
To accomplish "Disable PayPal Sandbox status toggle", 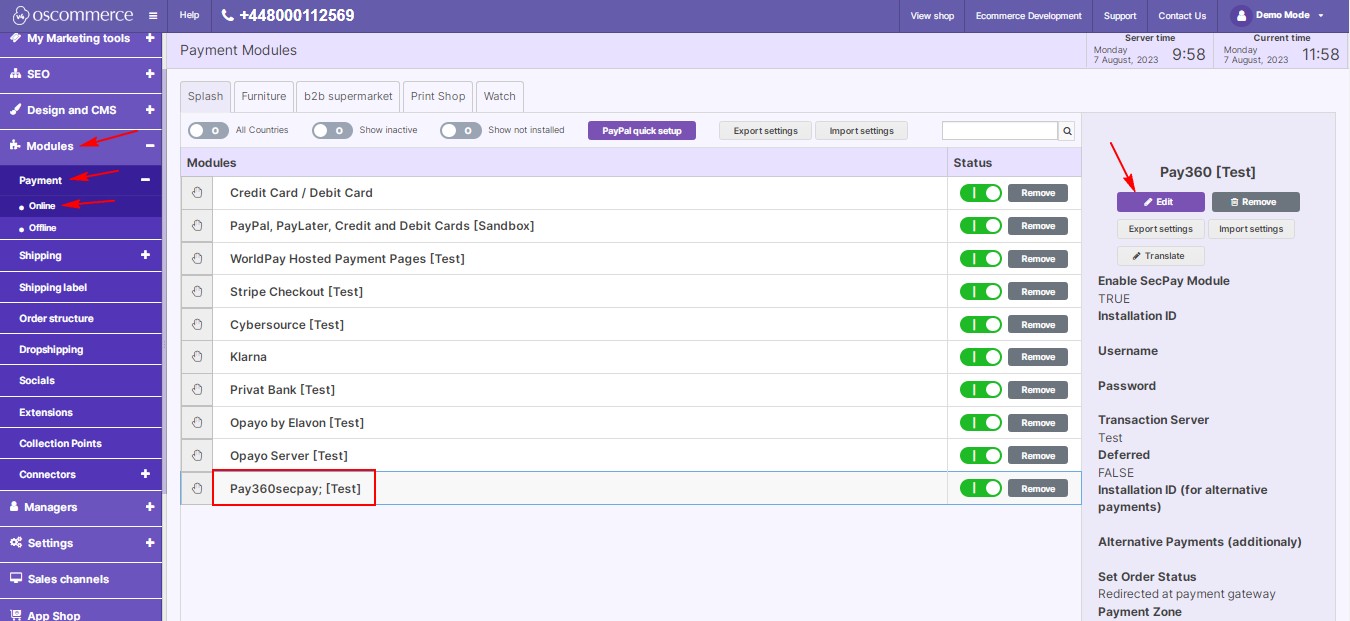I will pyautogui.click(x=980, y=226).
